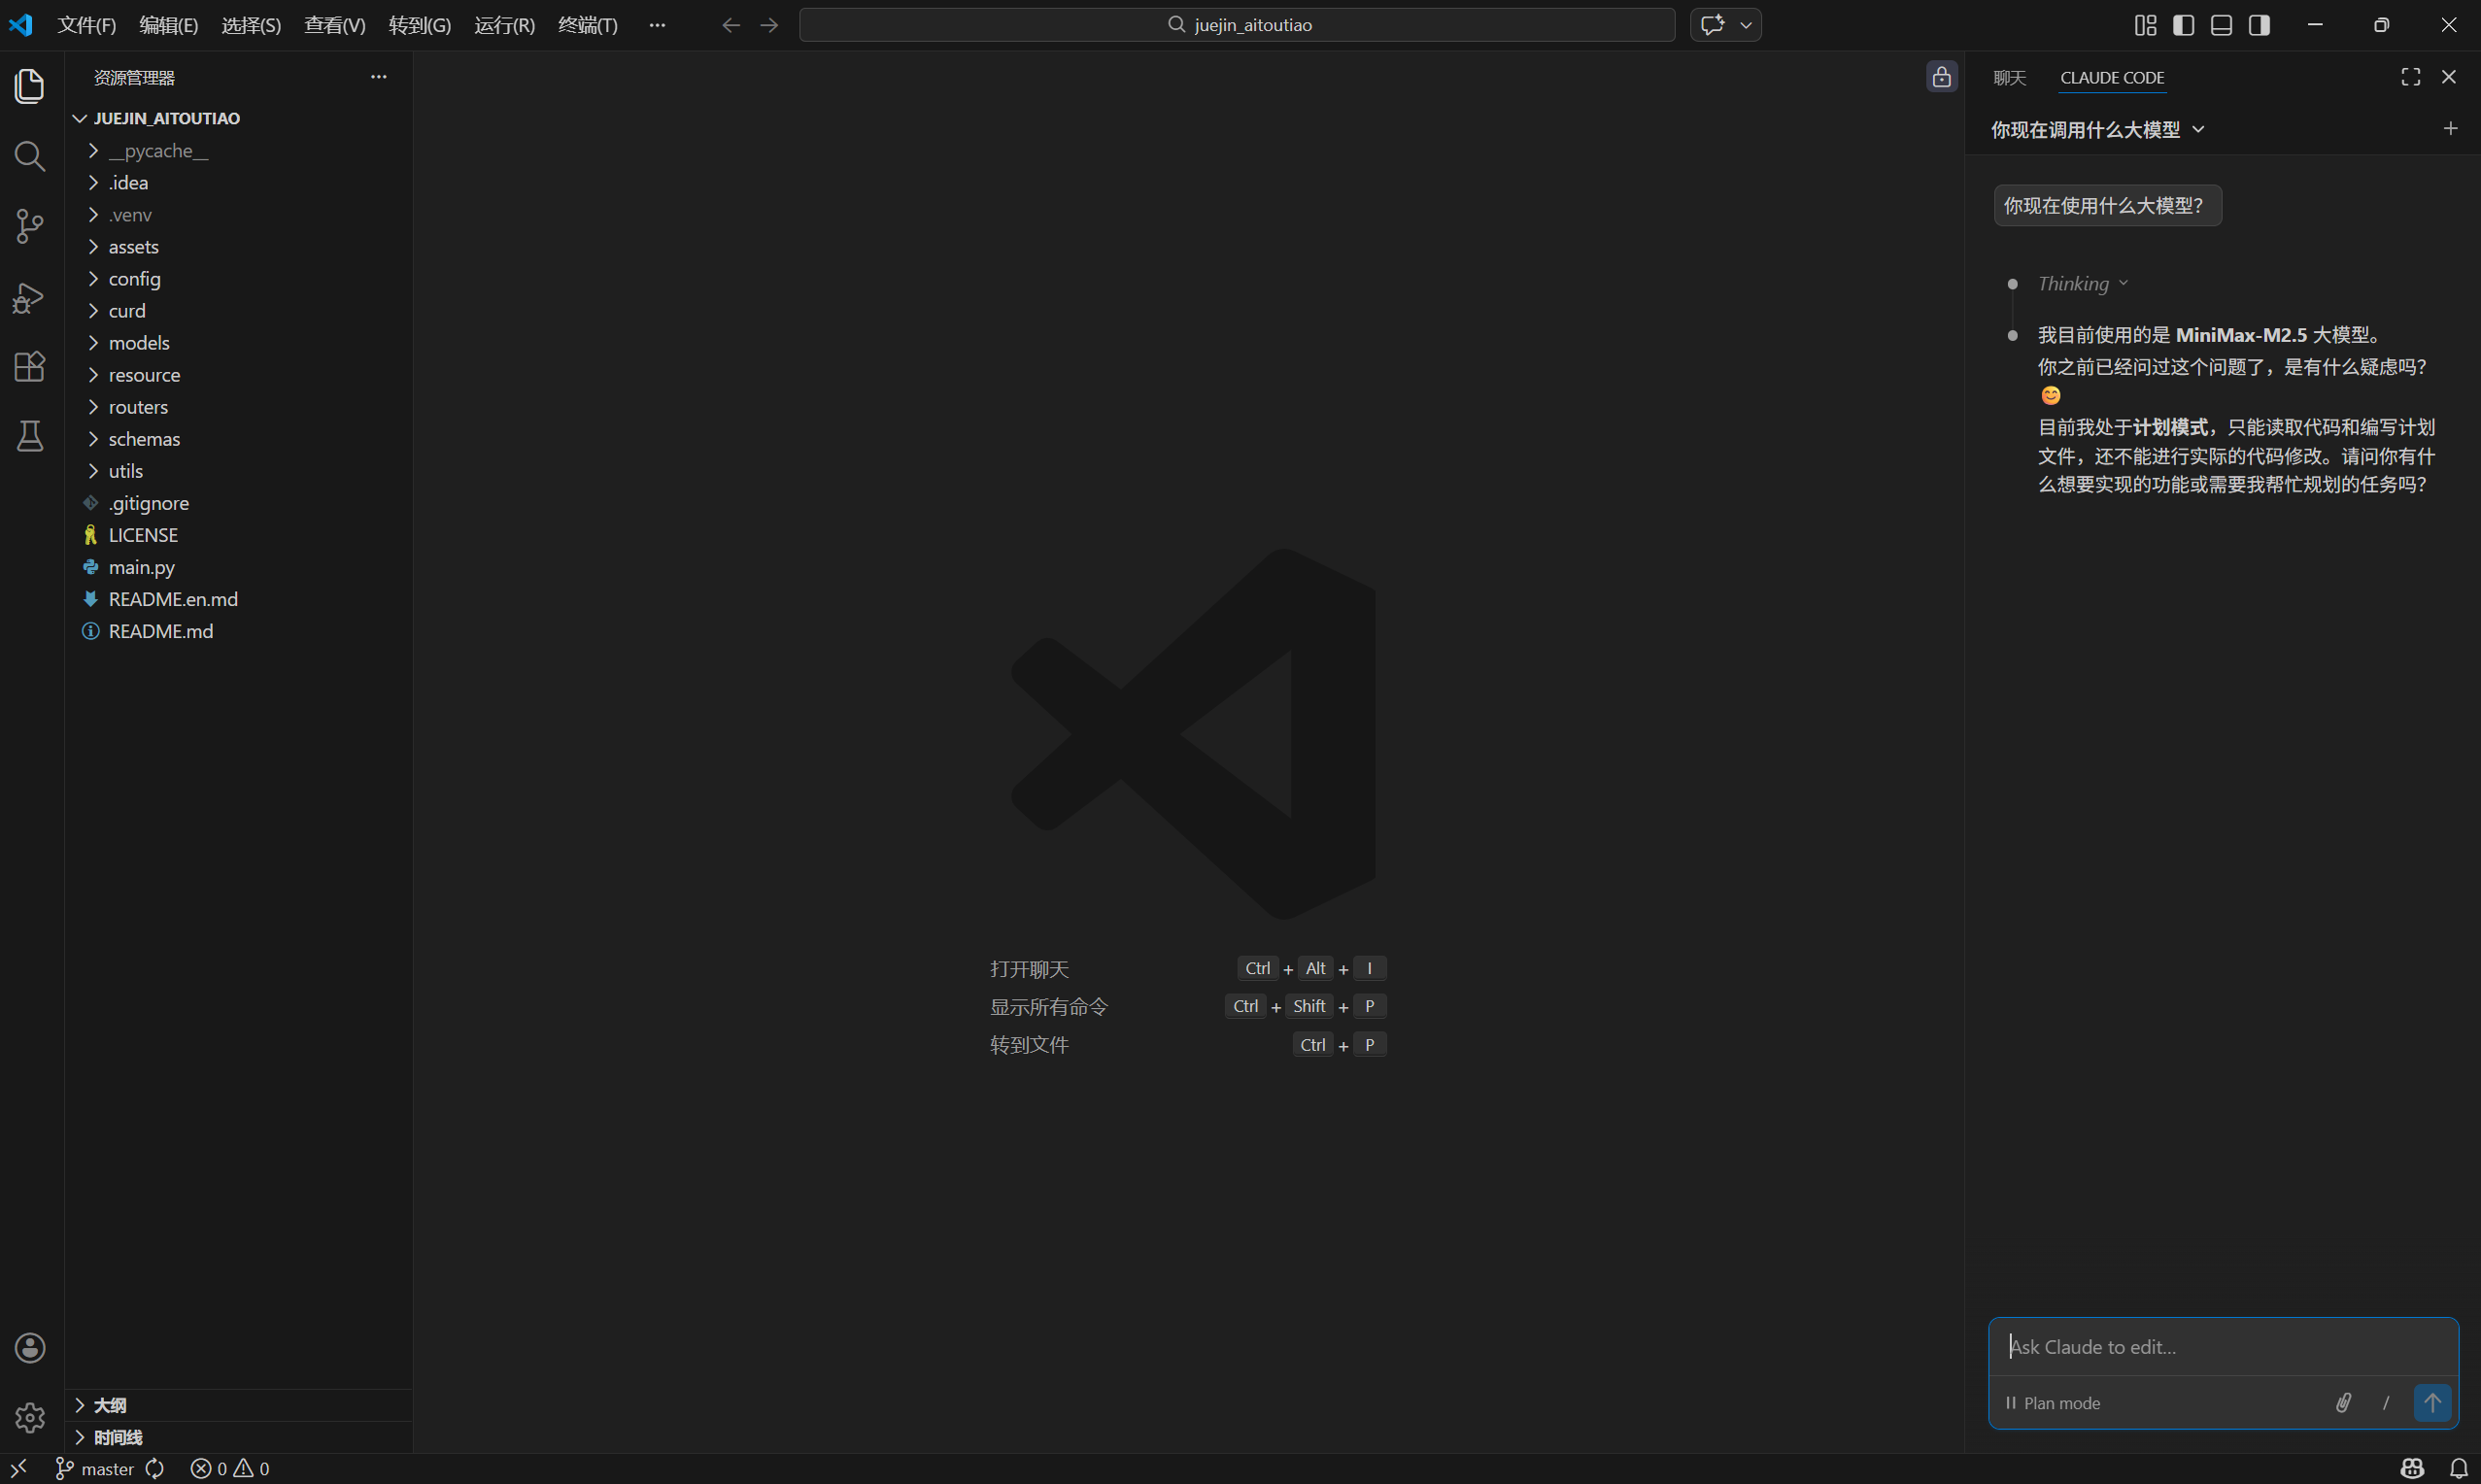Show more menus with the title bar ellipsis
Viewport: 2481px width, 1484px height.
point(657,25)
